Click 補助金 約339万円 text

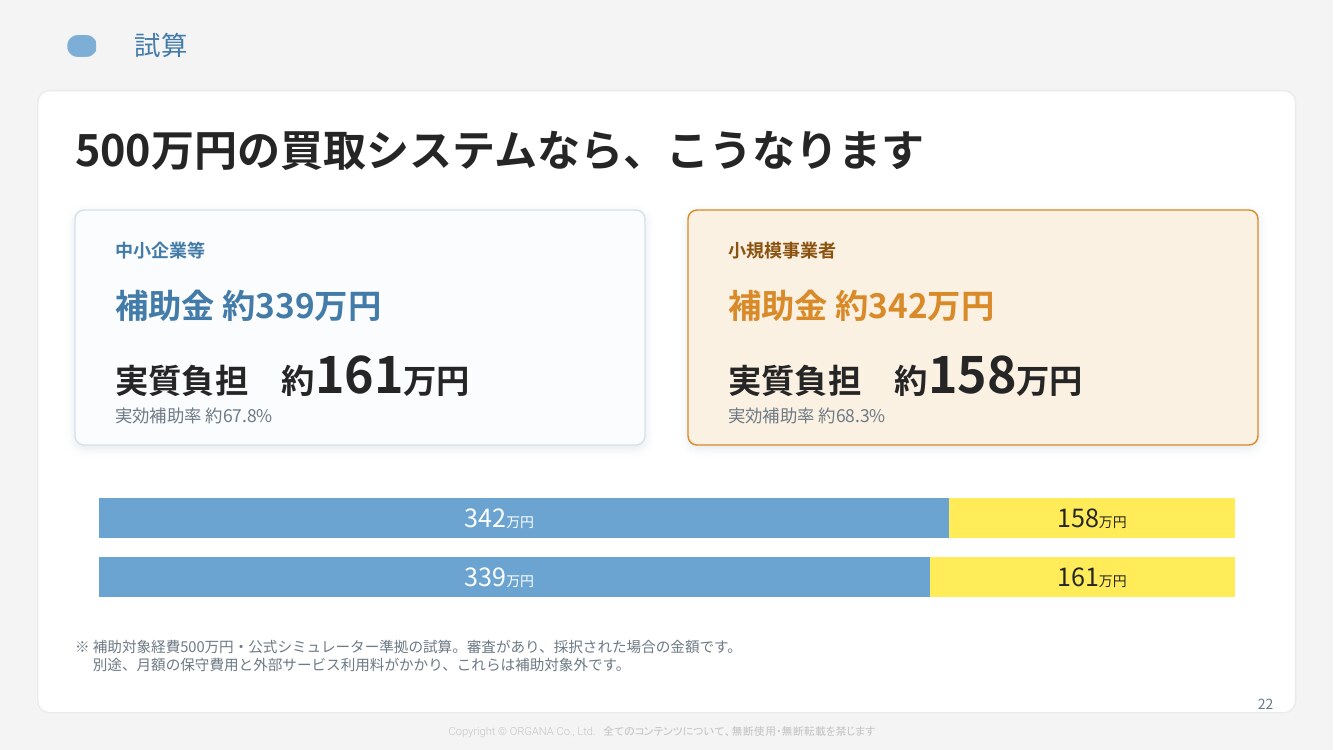(x=248, y=306)
